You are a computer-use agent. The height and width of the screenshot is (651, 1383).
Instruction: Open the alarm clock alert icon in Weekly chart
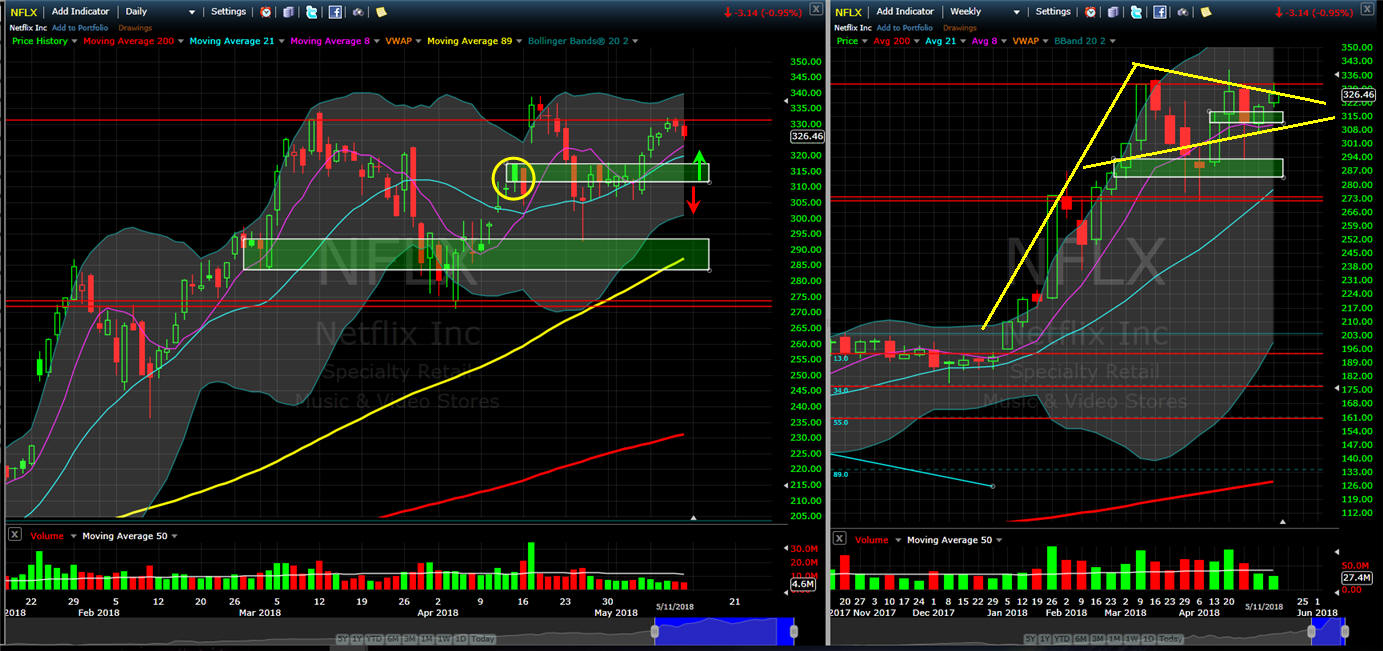click(x=1090, y=12)
